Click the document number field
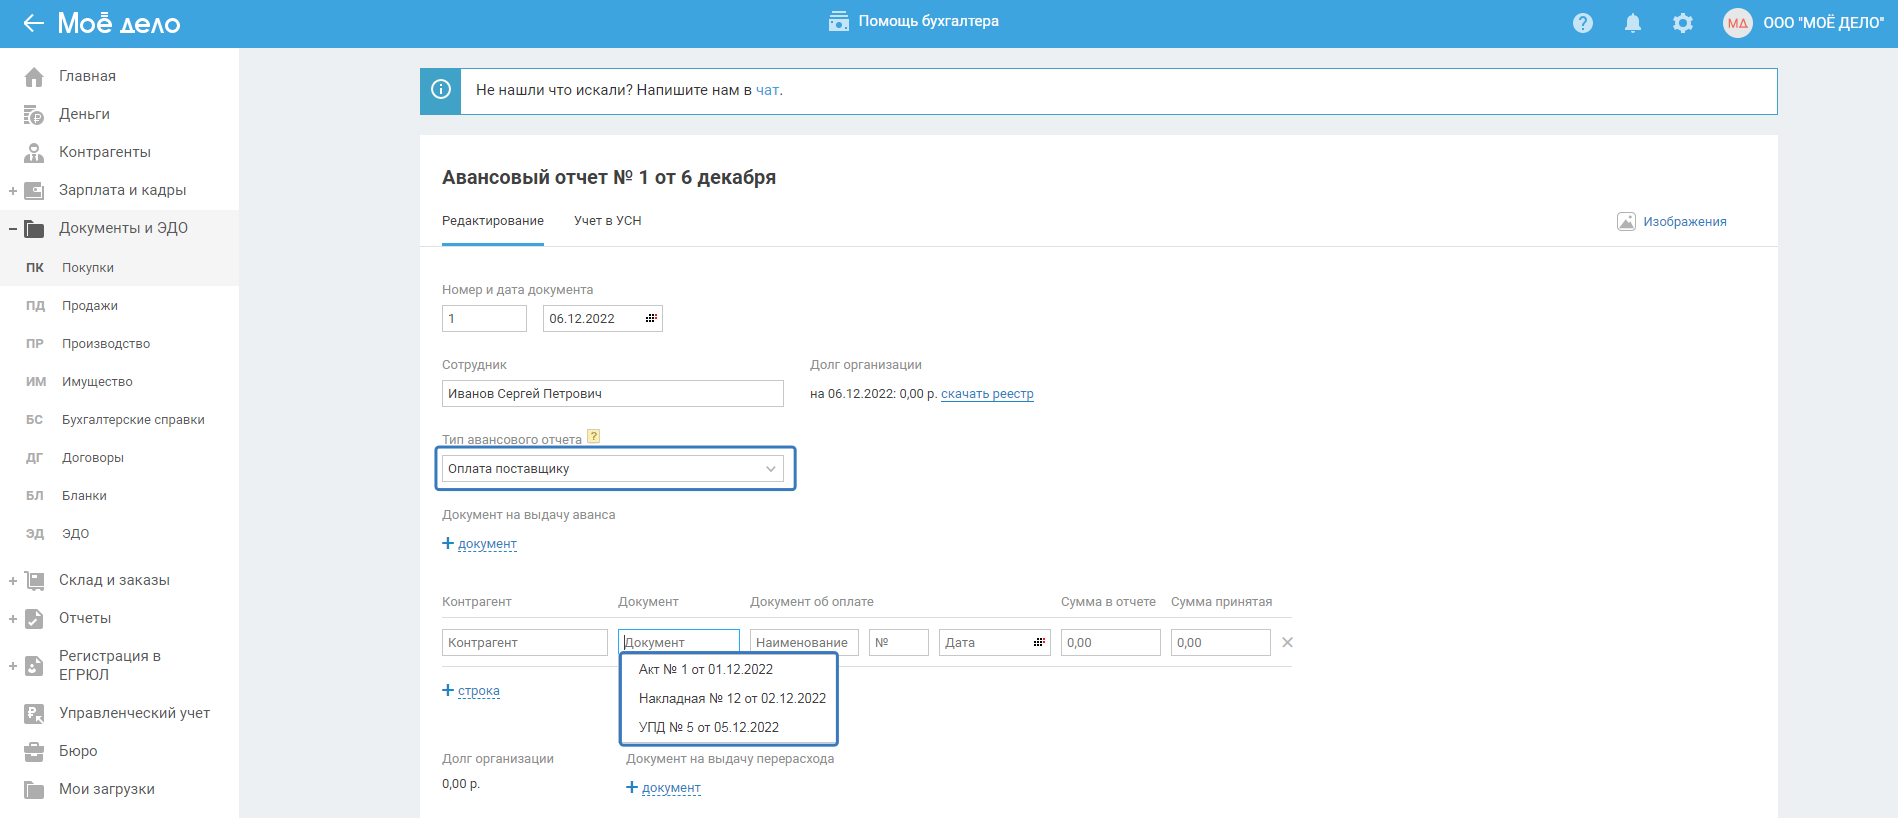This screenshot has width=1898, height=818. coord(484,318)
